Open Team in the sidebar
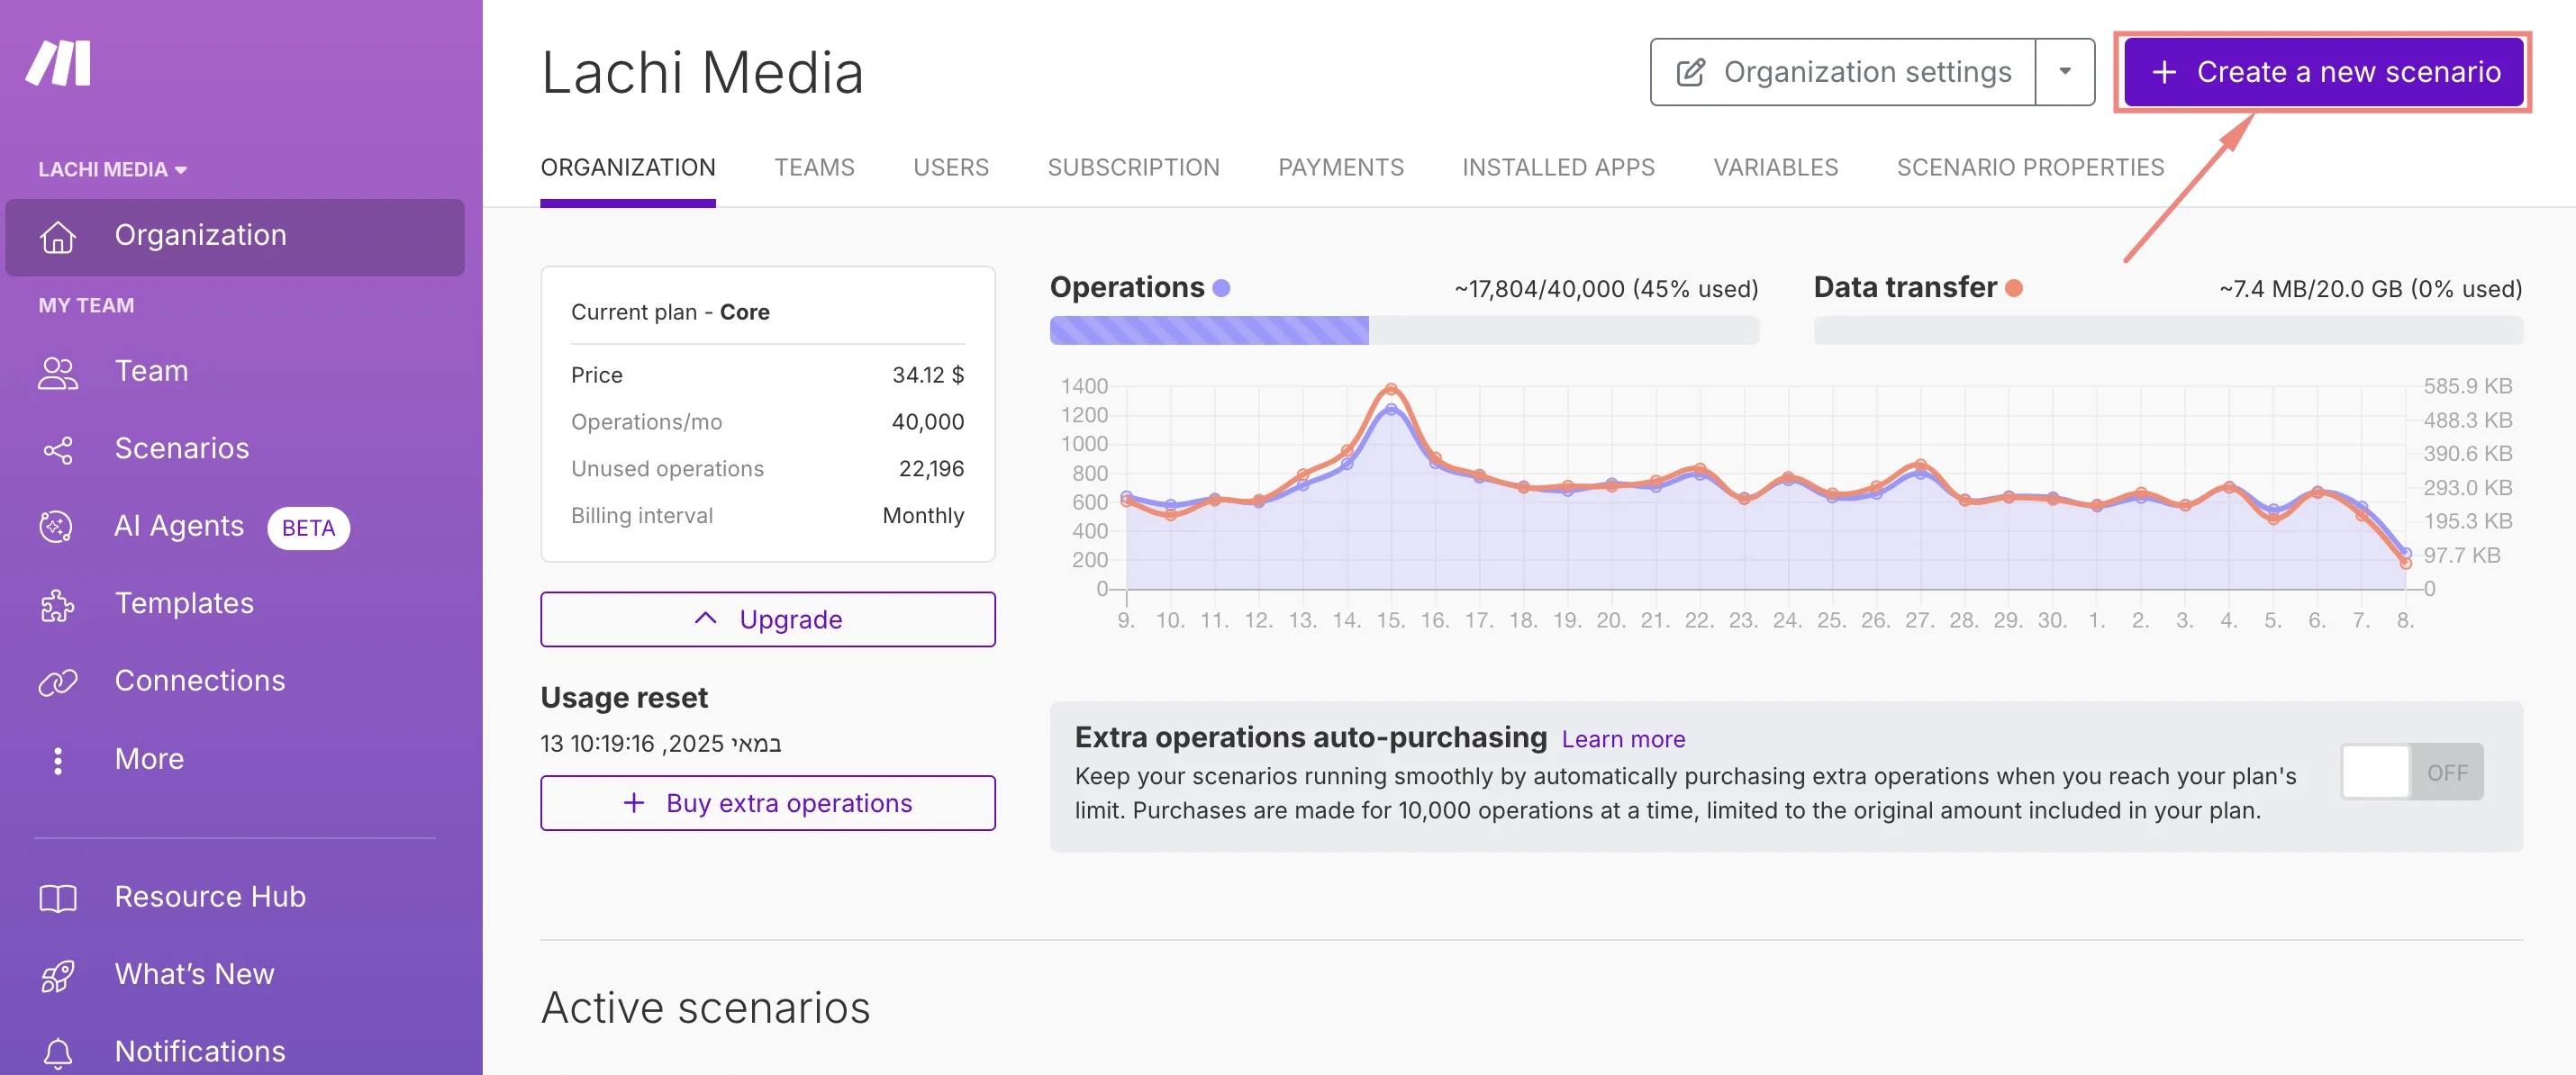Viewport: 2576px width, 1075px height. (235, 372)
